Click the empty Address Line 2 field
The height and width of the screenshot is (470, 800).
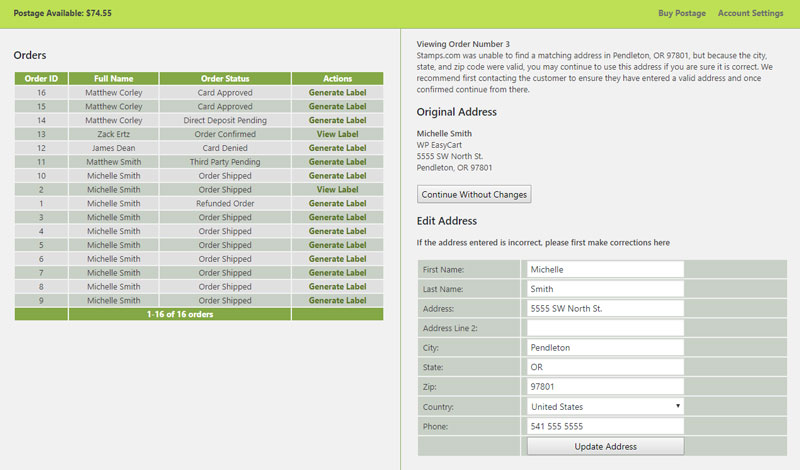click(604, 328)
